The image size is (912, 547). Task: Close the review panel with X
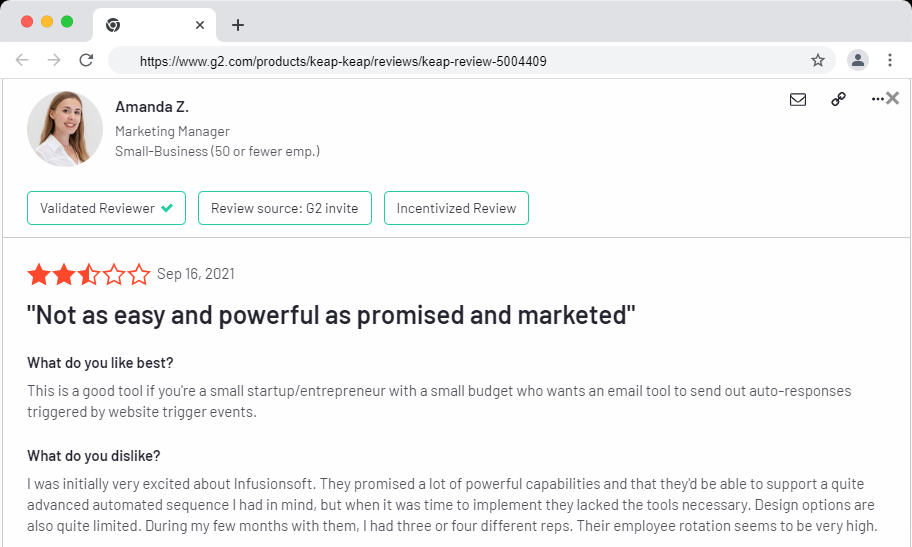893,98
